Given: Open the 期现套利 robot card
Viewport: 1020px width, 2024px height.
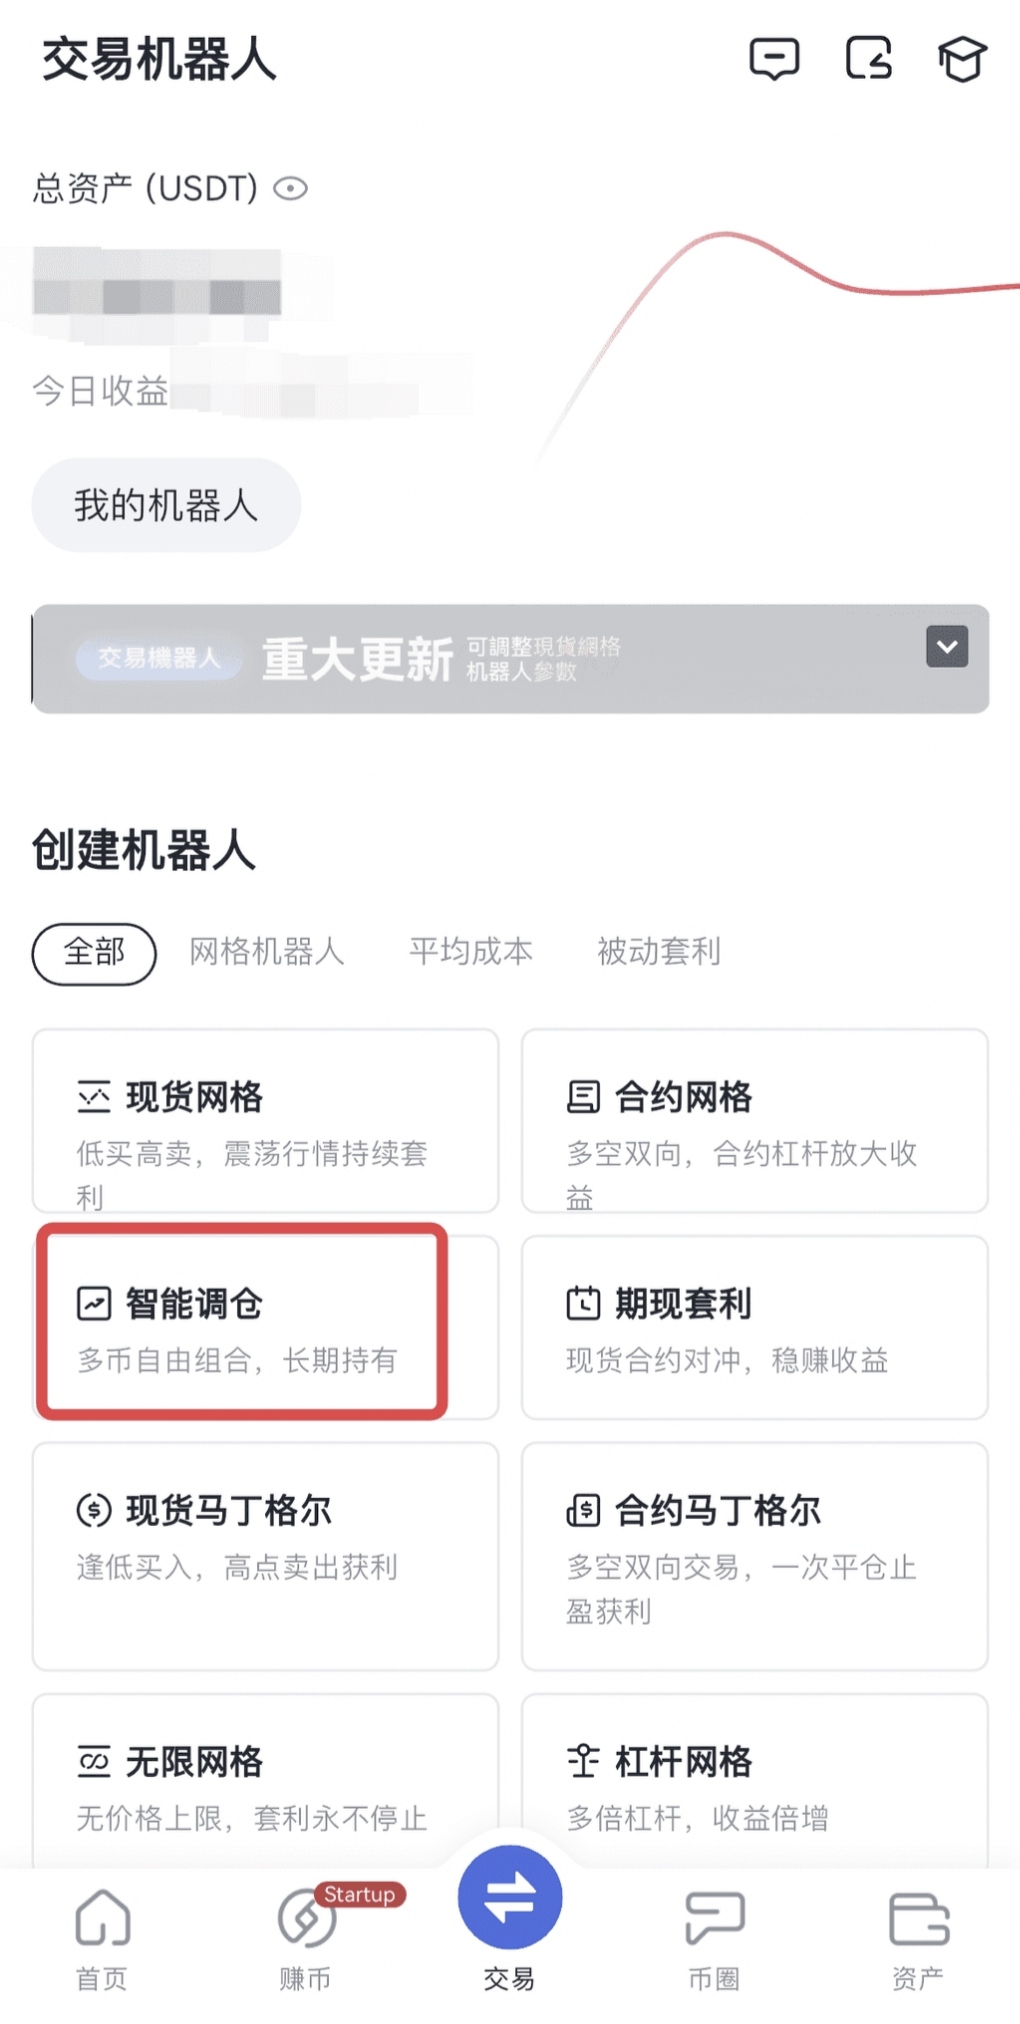Looking at the screenshot, I should 754,1327.
